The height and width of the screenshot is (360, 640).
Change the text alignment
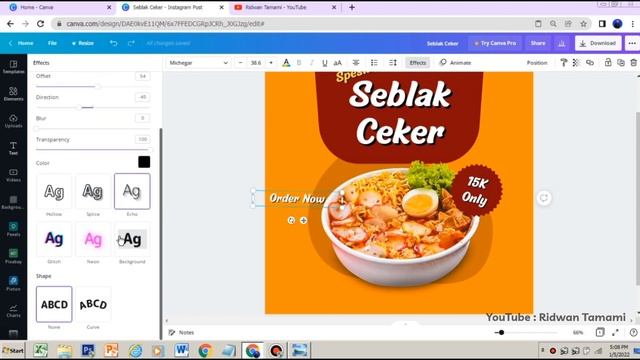(x=356, y=62)
